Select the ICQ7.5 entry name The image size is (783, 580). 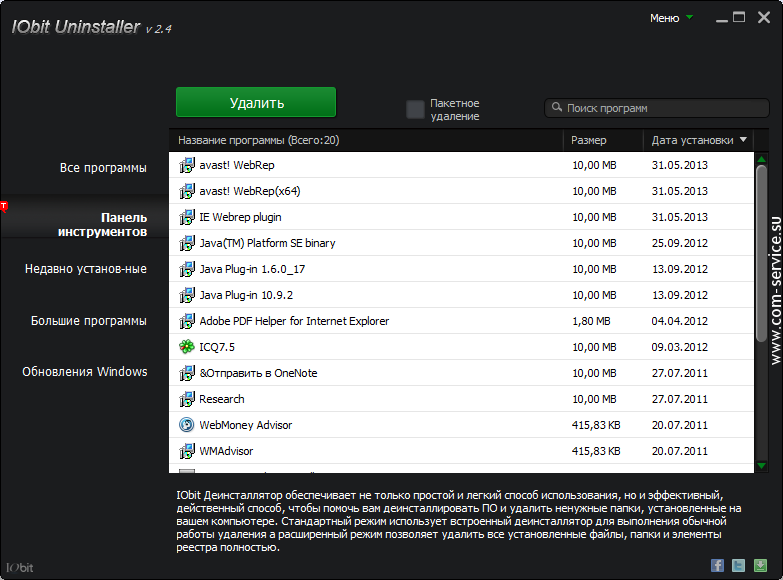(217, 347)
